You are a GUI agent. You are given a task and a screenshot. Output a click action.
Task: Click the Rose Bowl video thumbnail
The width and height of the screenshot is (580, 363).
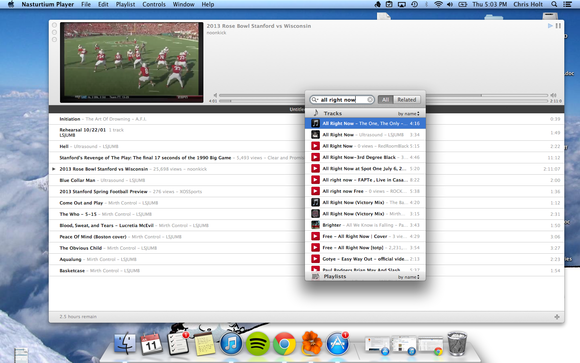click(x=132, y=62)
